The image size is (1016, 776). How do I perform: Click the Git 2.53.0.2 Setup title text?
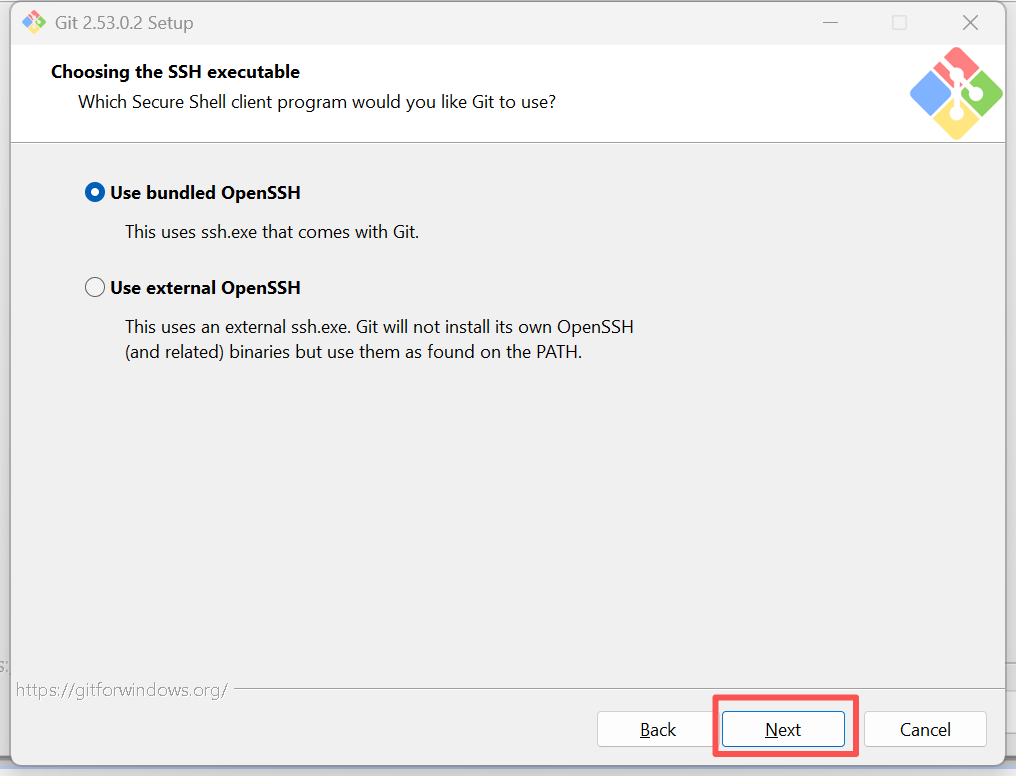(x=124, y=23)
